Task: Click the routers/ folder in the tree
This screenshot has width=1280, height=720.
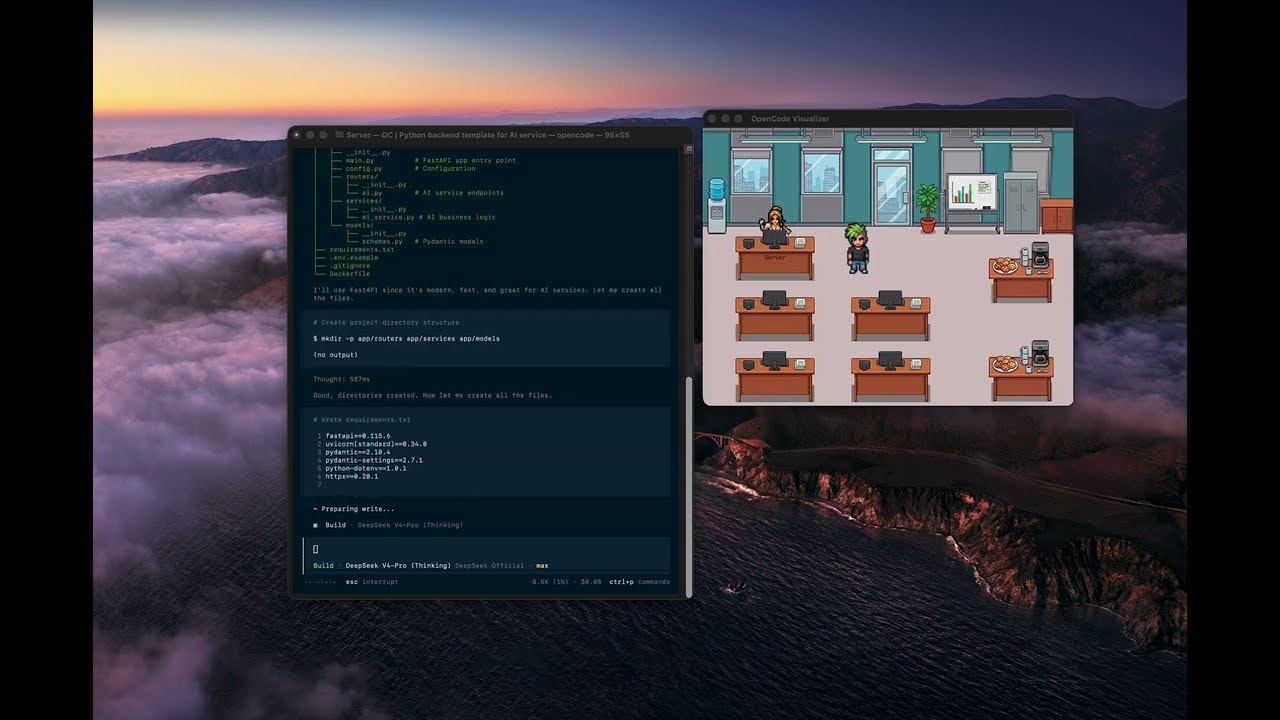Action: tap(362, 176)
